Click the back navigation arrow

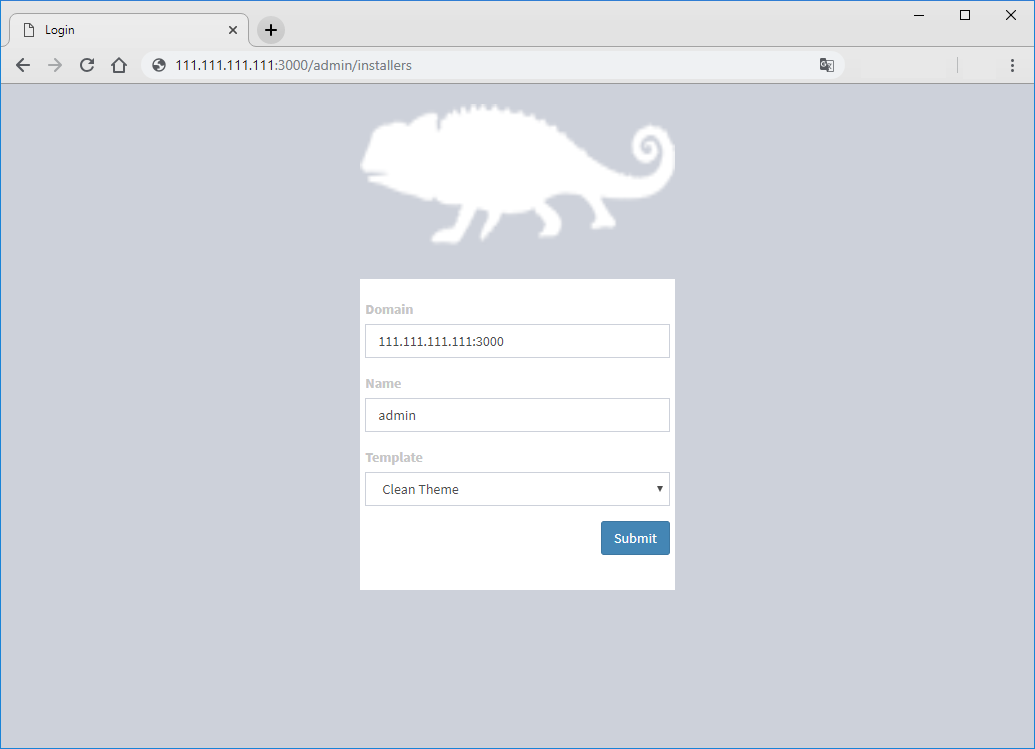(23, 65)
